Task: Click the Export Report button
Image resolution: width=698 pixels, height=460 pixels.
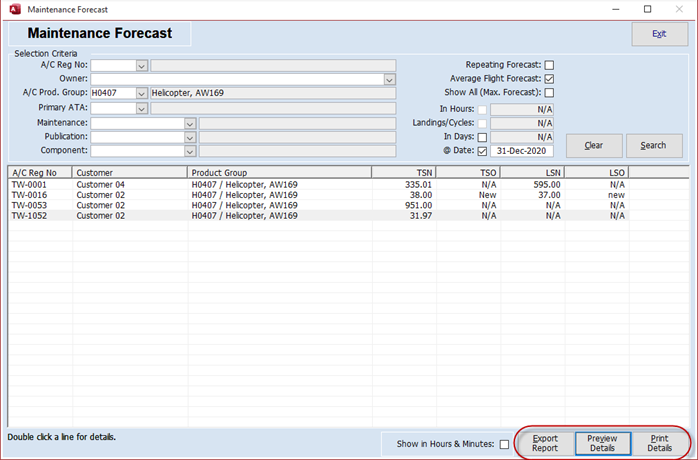Action: (545, 444)
